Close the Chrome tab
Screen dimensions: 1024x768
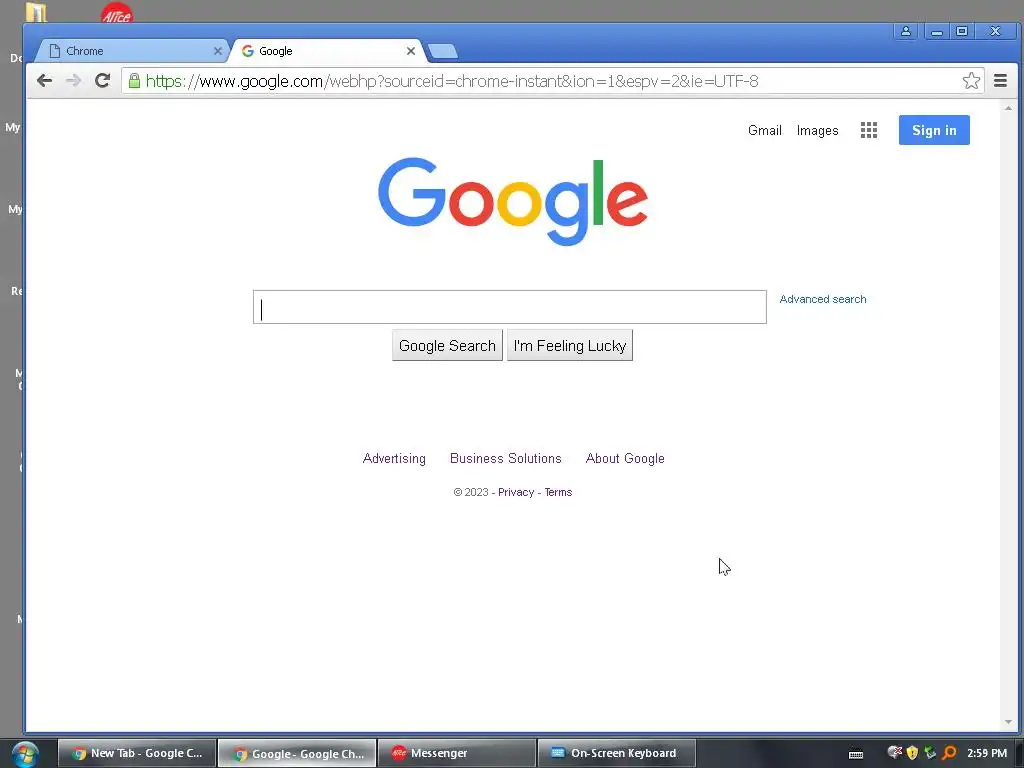tap(217, 51)
